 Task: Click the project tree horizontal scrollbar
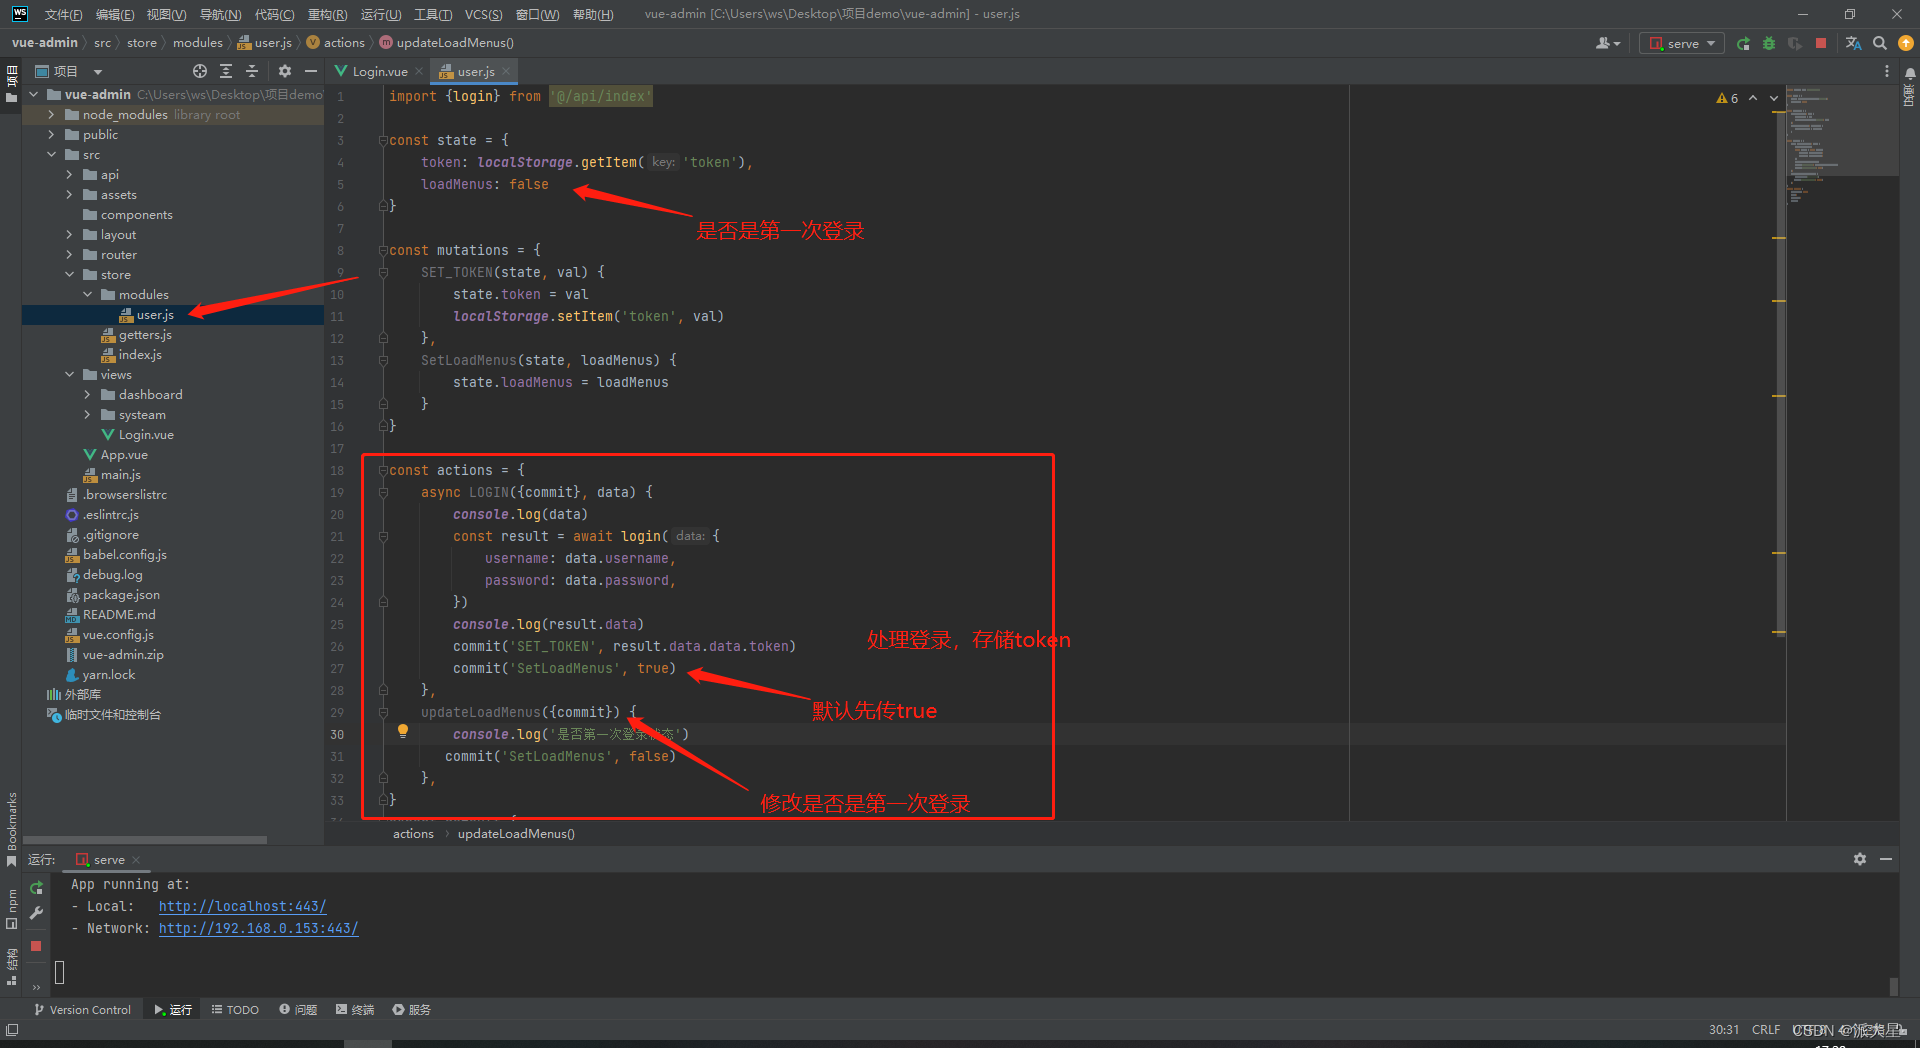pyautogui.click(x=145, y=840)
